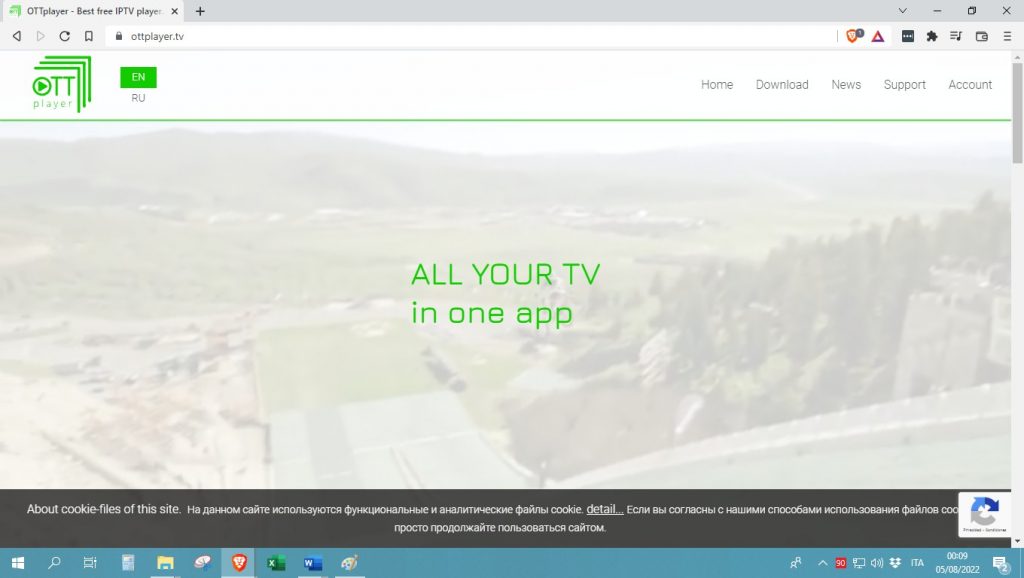
Task: Switch site language to EN
Action: point(138,77)
